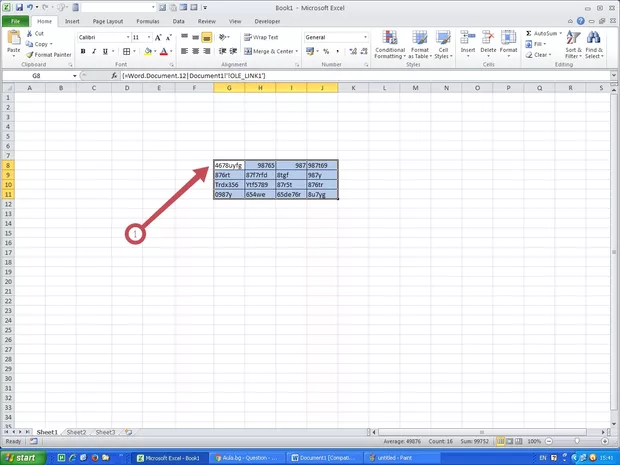Click inside the formula bar text
This screenshot has height=465, width=620.
pos(300,76)
